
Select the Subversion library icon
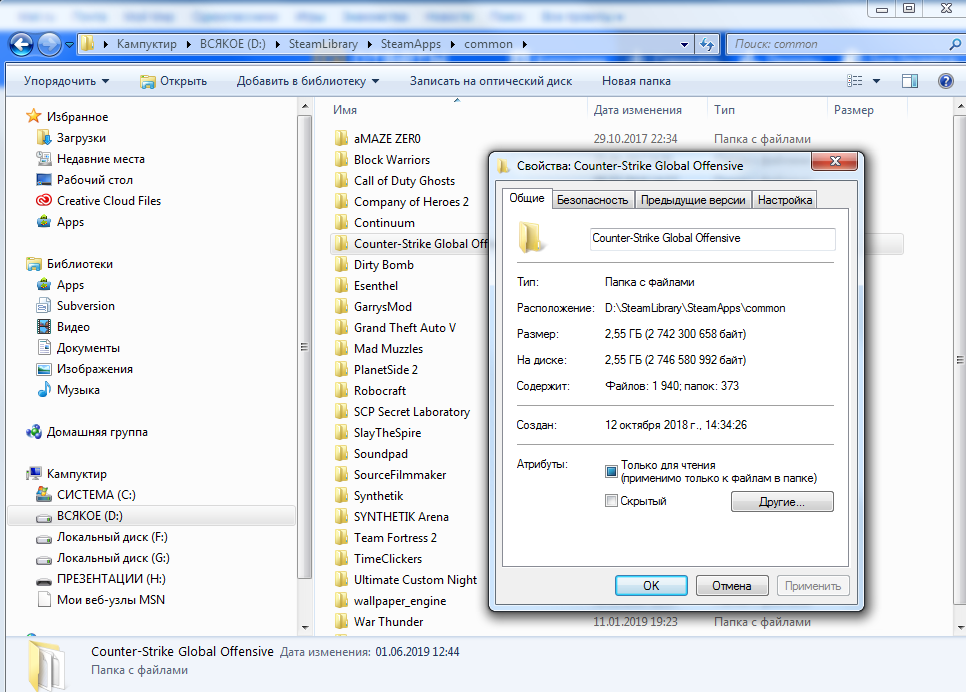(44, 306)
